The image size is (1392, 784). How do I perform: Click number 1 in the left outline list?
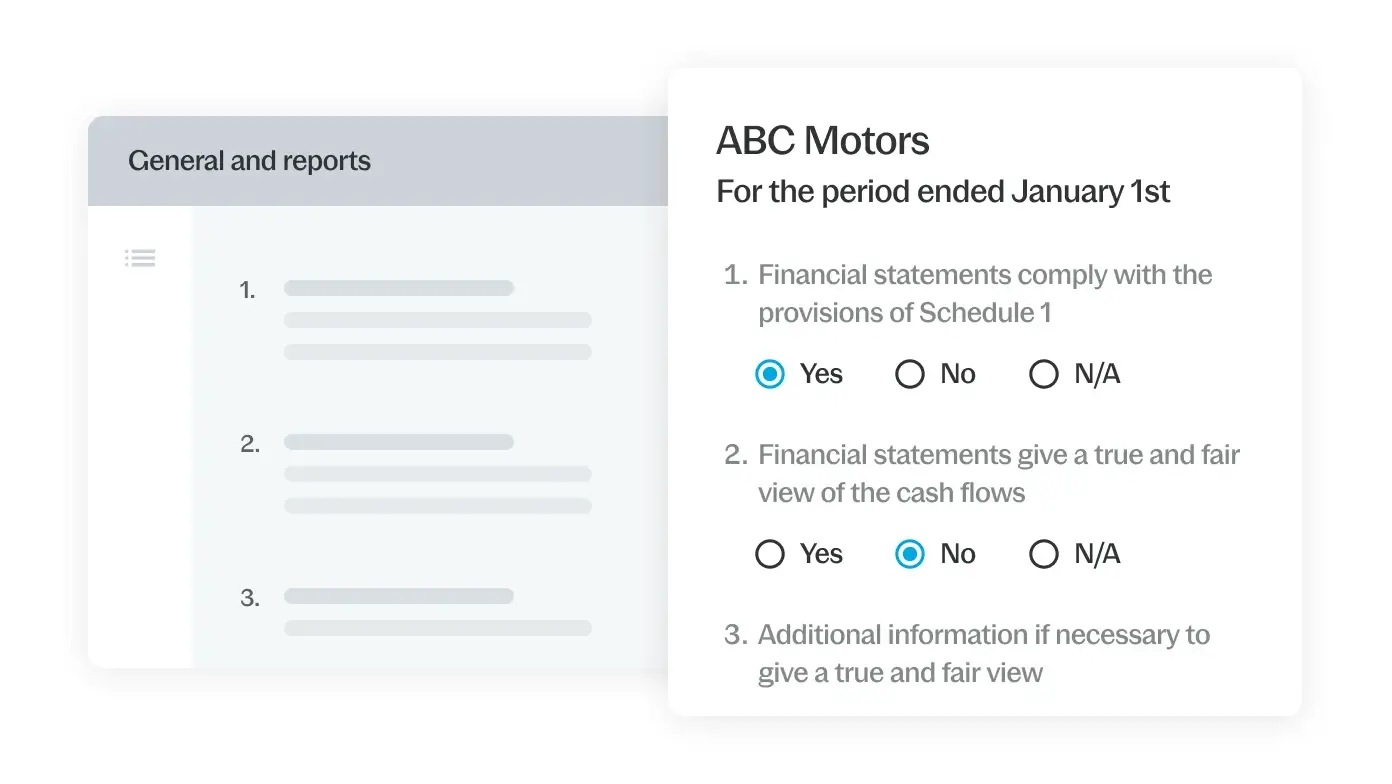247,291
